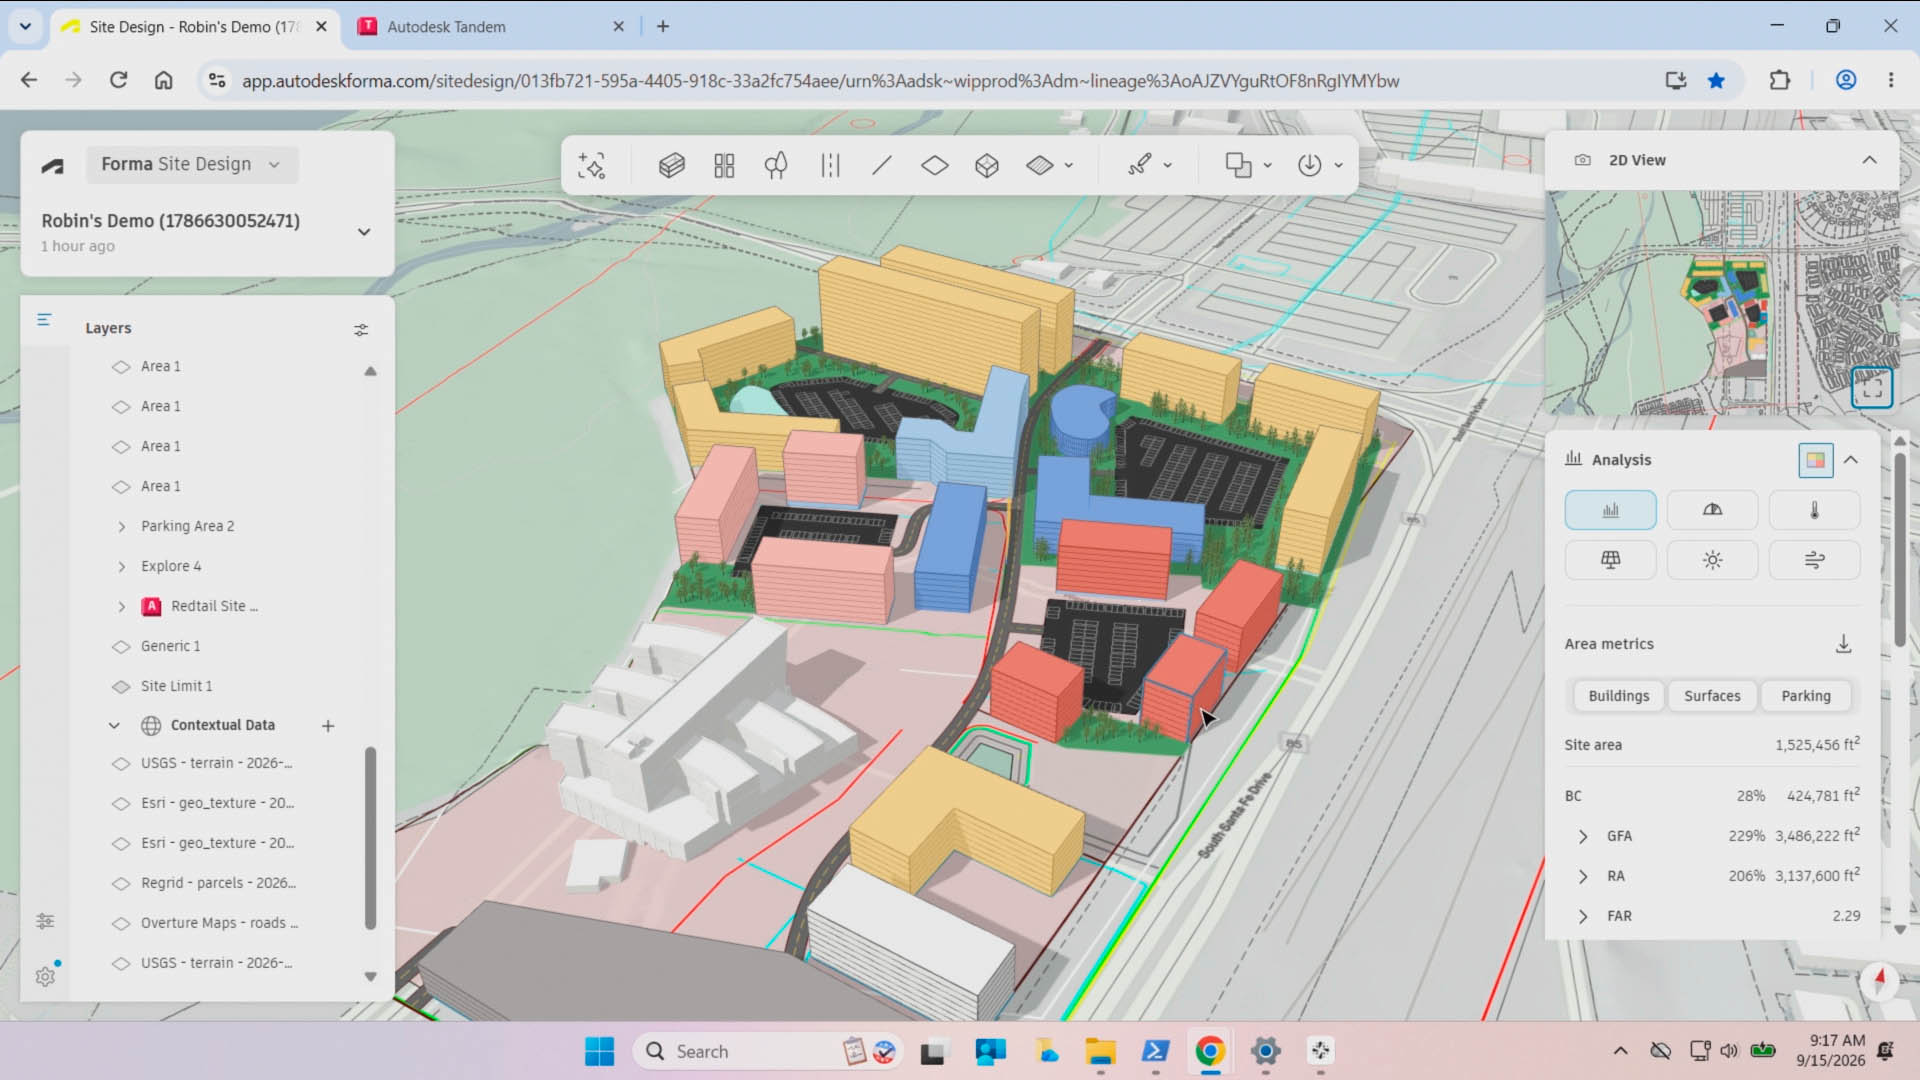Select the generic 3D box volume tool

click(987, 165)
